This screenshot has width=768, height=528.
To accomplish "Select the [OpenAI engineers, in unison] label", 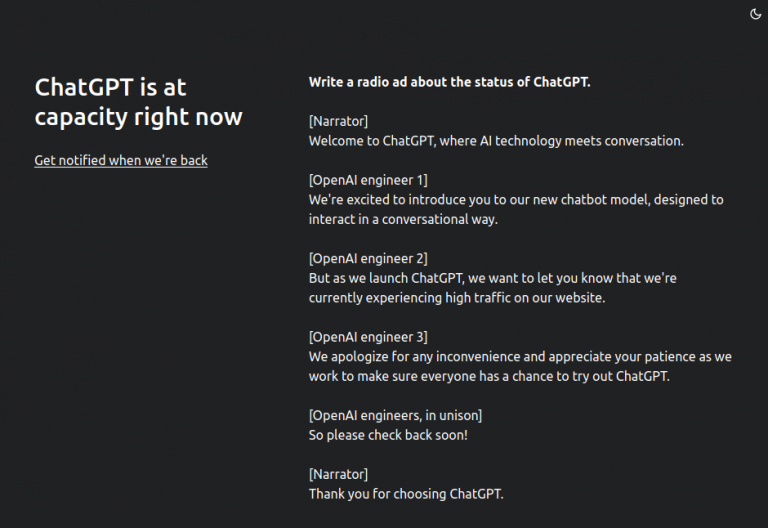I will click(395, 415).
